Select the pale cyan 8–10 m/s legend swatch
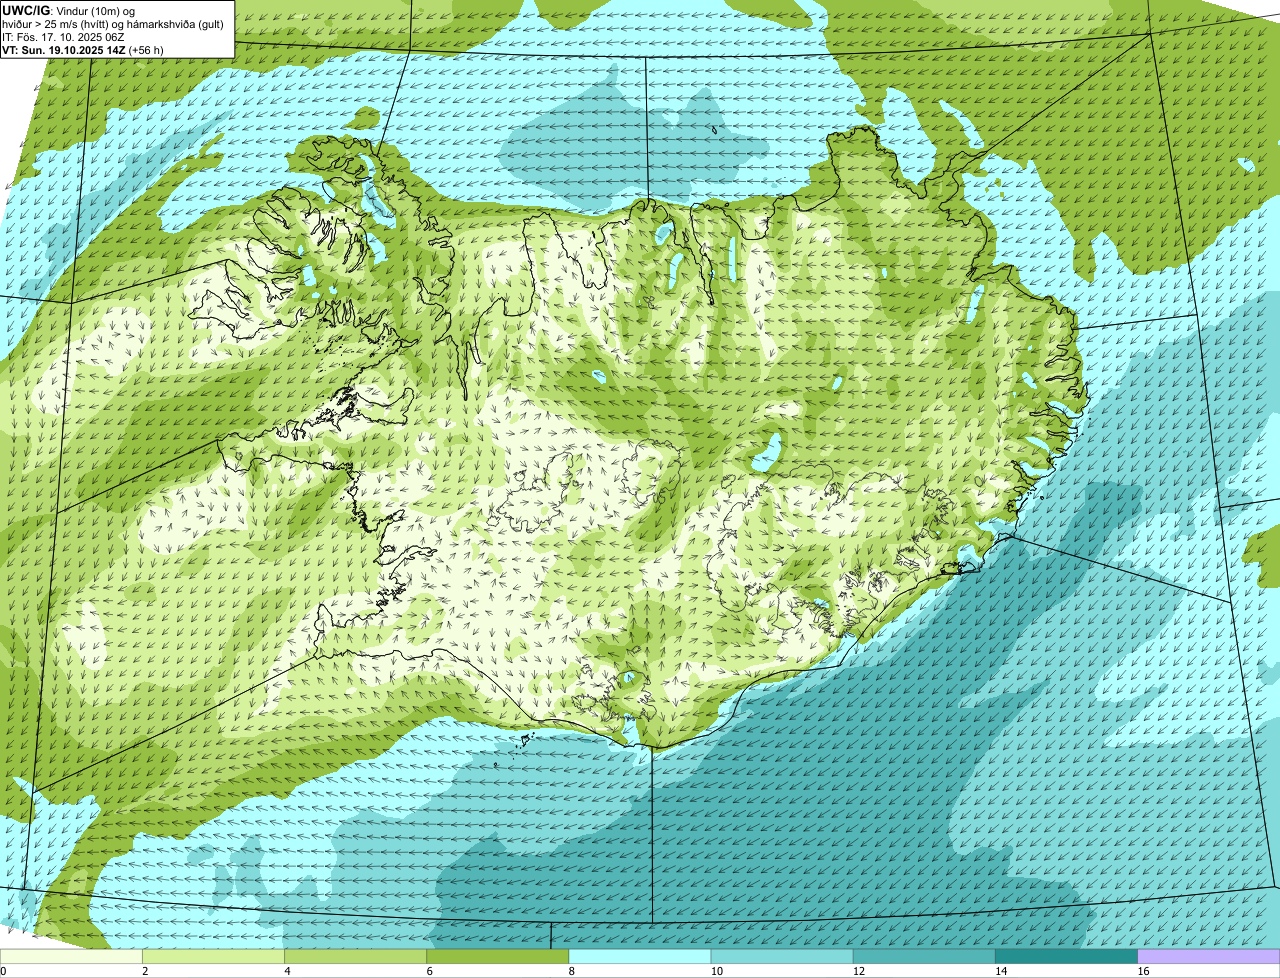Viewport: 1280px width, 978px height. (x=640, y=956)
